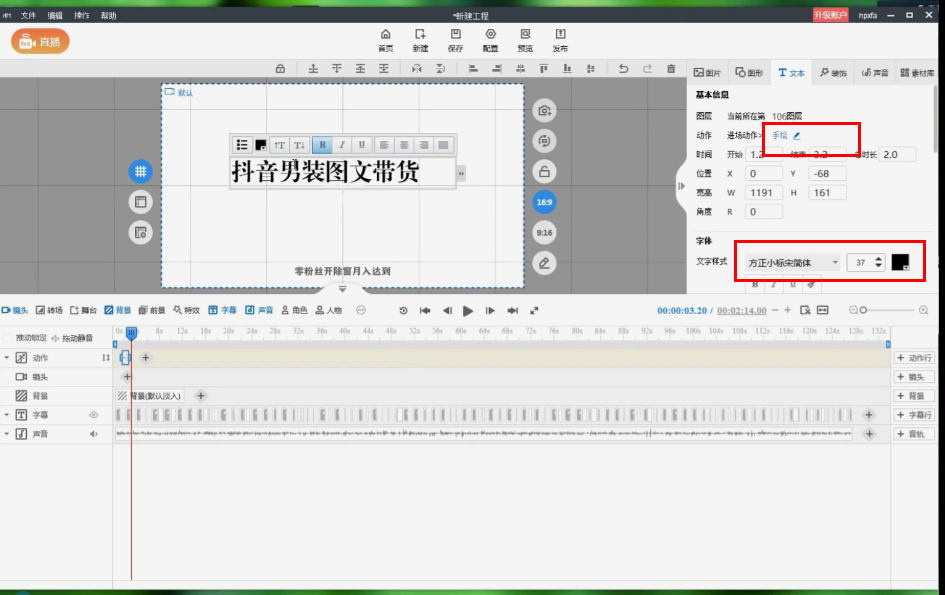Image resolution: width=945 pixels, height=595 pixels.
Task: Click the blue grid display button
Action: [140, 171]
